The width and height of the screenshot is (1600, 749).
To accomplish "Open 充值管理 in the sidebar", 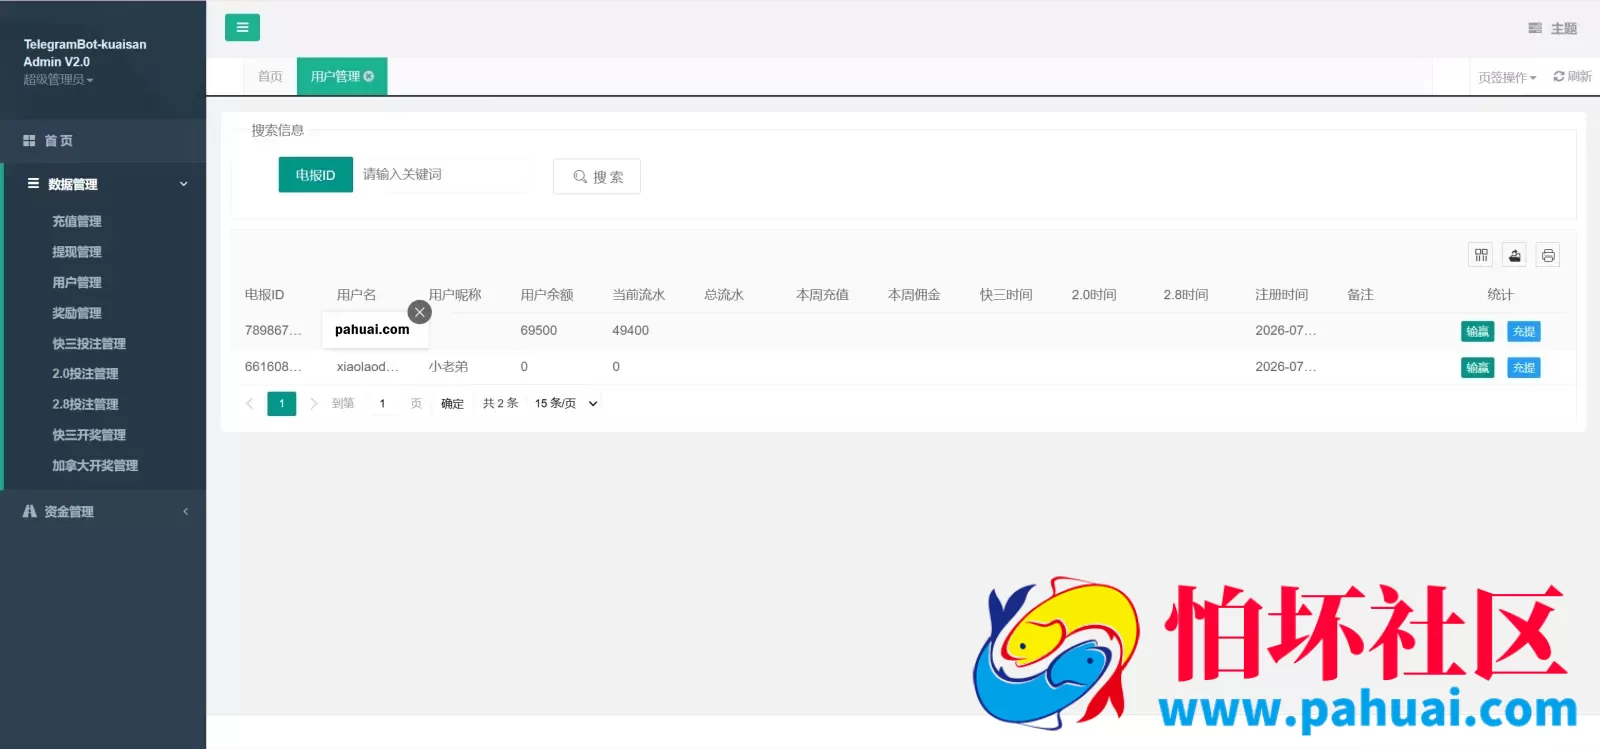I will (77, 221).
